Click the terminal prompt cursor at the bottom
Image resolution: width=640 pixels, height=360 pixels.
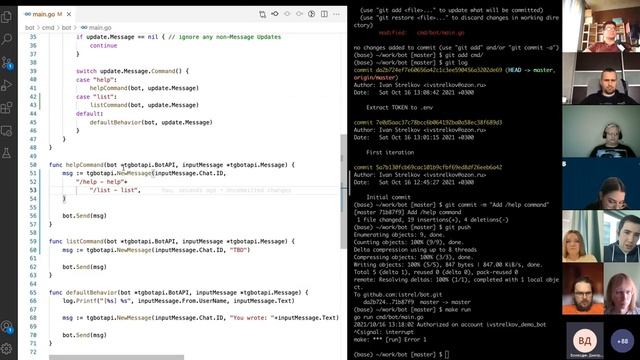[447, 354]
